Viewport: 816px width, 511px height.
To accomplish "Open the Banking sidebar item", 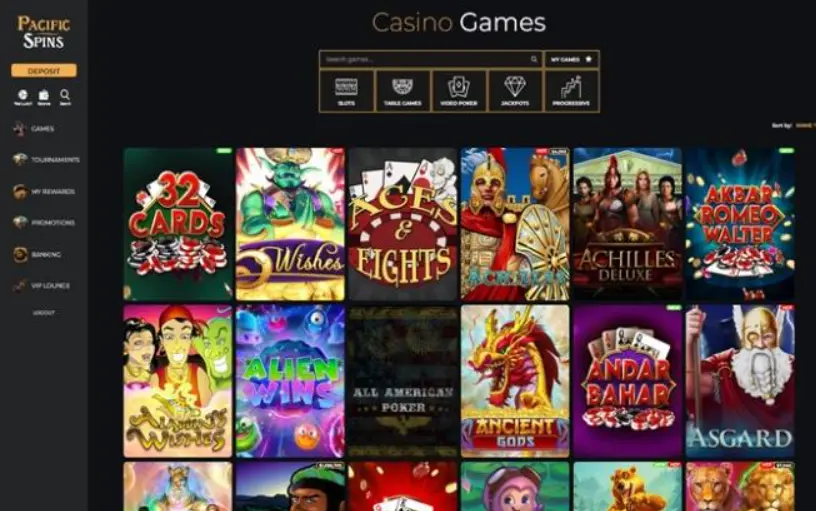I will pos(37,254).
